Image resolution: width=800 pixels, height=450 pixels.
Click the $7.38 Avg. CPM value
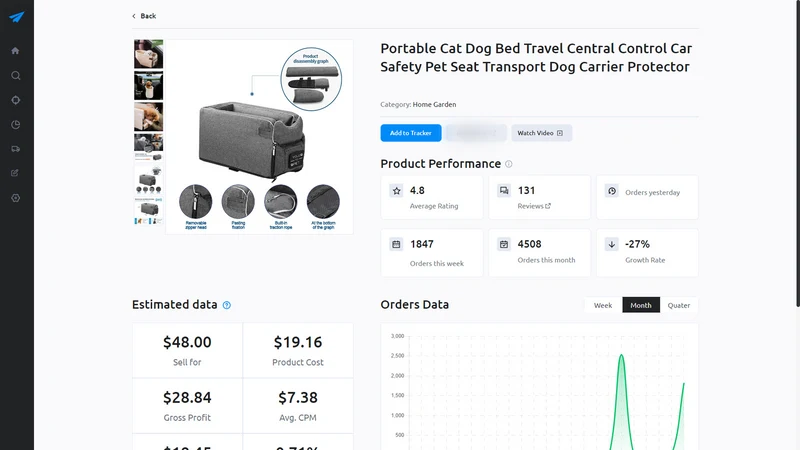coord(298,397)
